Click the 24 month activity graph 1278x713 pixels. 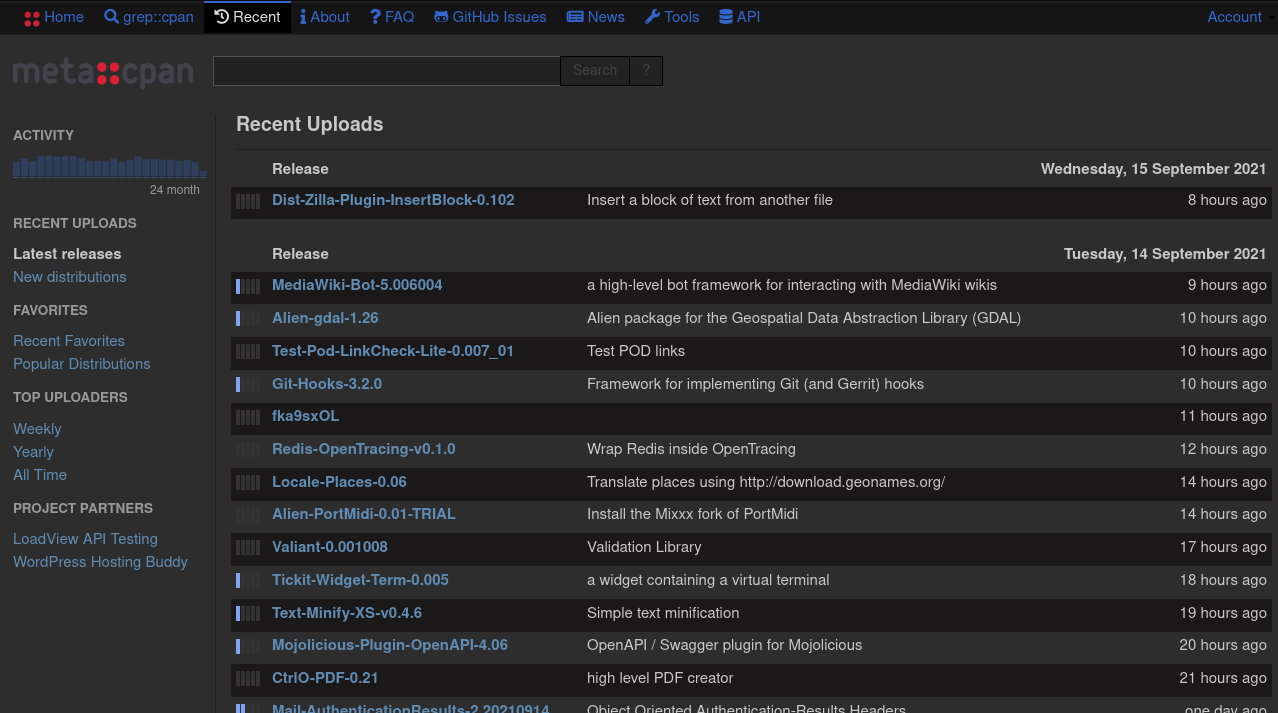coord(110,166)
